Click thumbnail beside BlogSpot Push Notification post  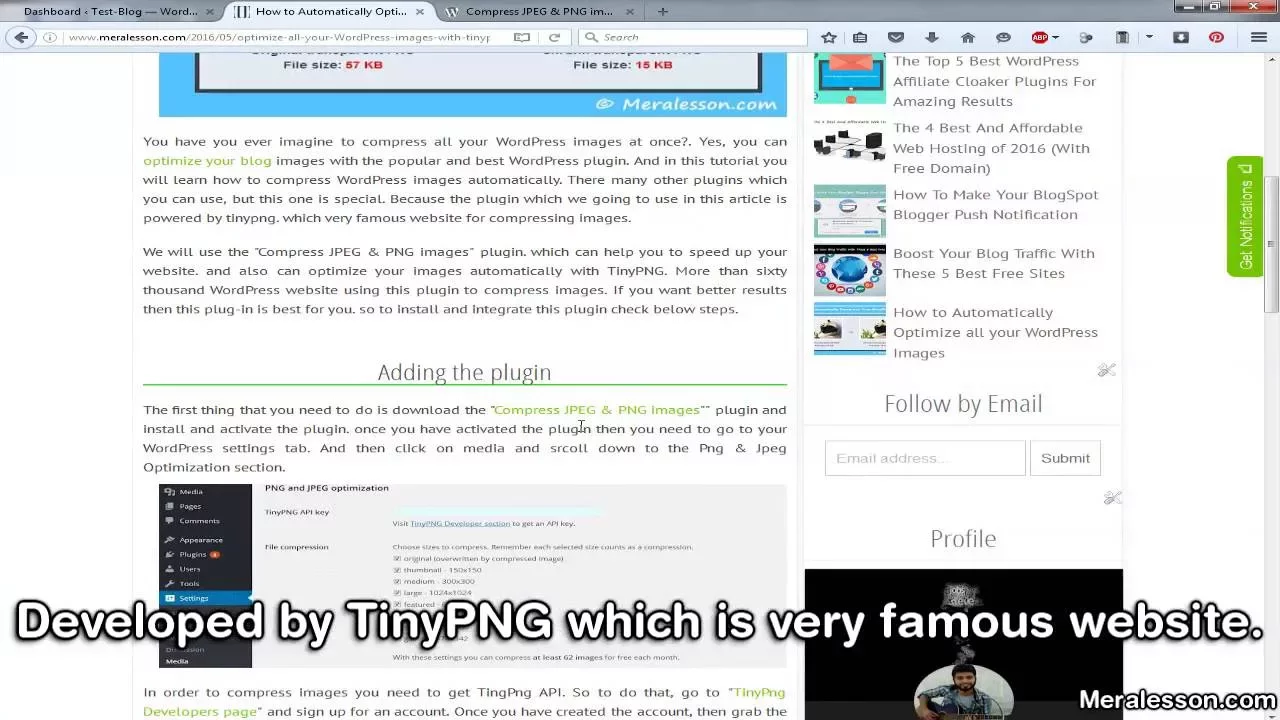849,210
